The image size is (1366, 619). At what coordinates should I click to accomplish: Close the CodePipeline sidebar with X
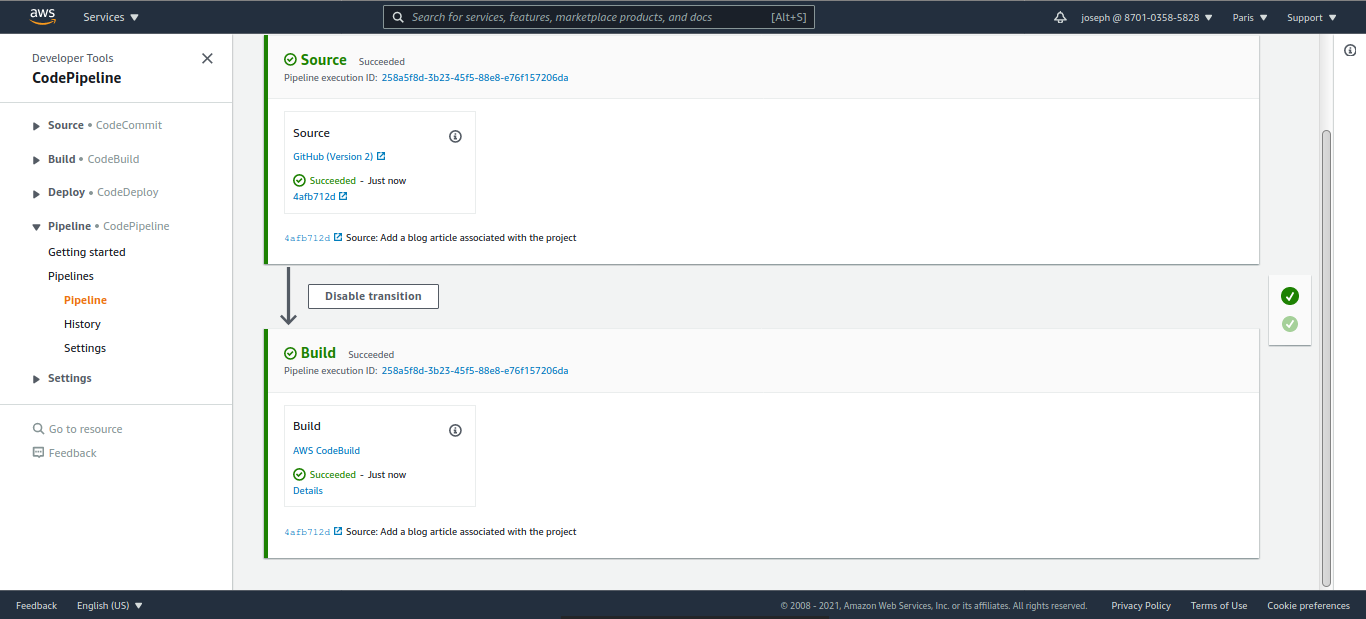click(207, 58)
